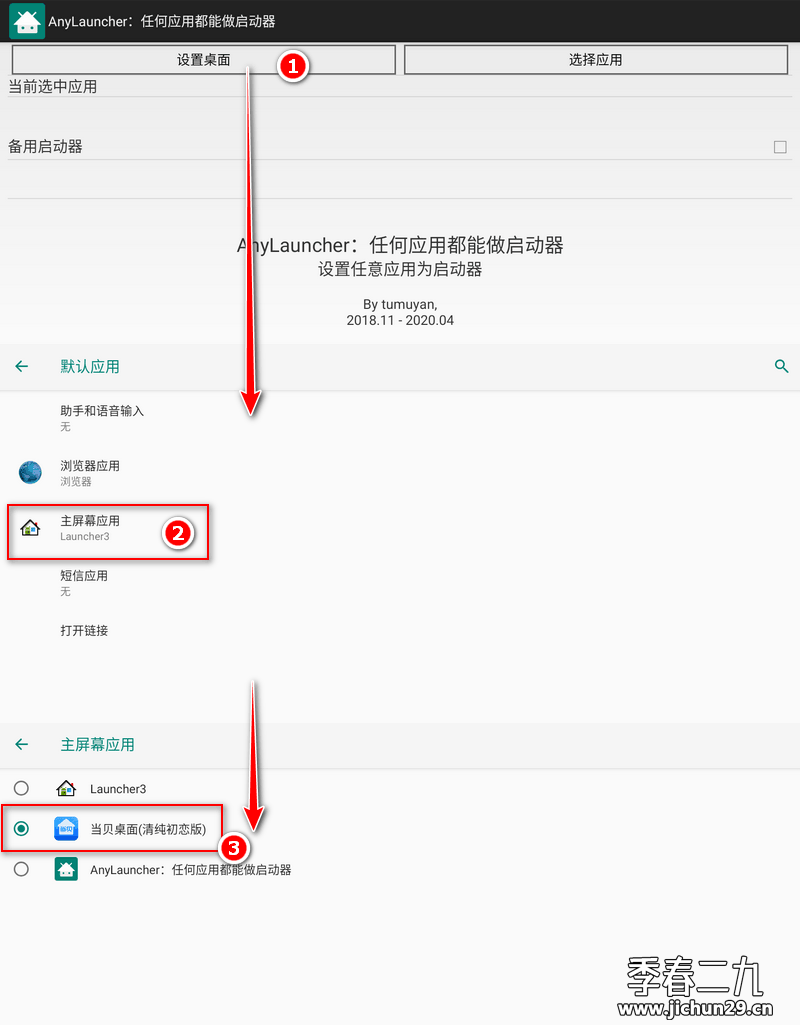The image size is (800, 1025).
Task: Tap the 选择应用 button
Action: click(595, 59)
